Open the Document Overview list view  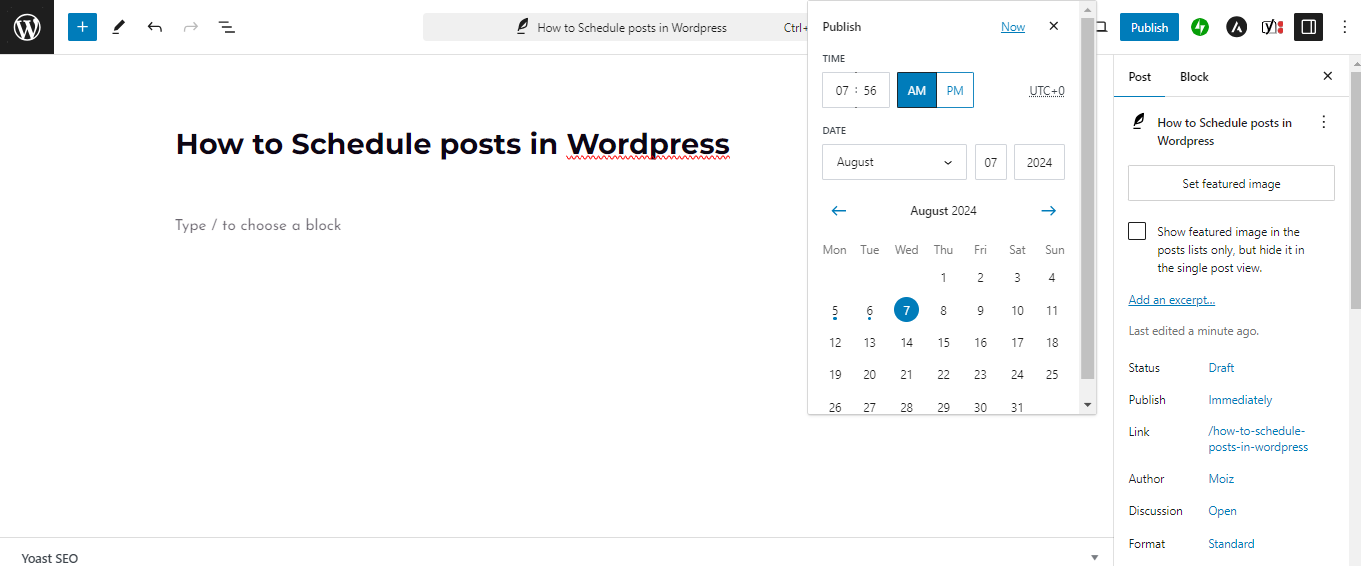tap(227, 27)
